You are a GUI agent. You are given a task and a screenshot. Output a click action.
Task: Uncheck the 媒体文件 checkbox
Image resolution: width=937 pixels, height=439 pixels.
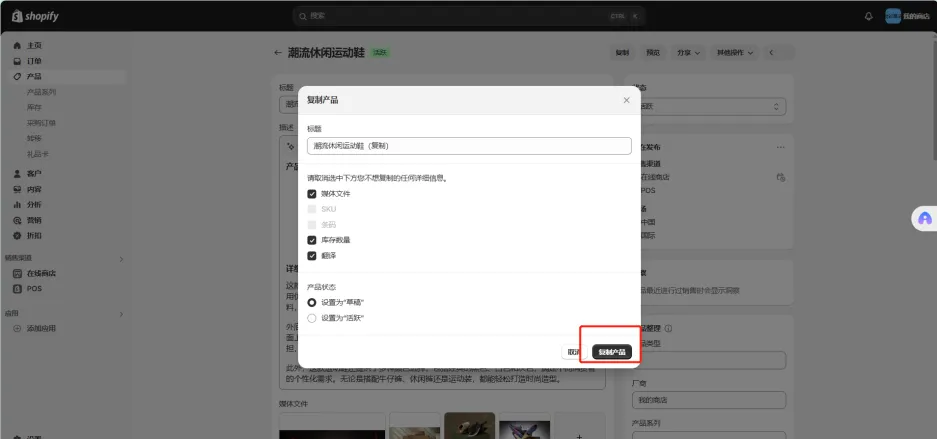click(312, 193)
